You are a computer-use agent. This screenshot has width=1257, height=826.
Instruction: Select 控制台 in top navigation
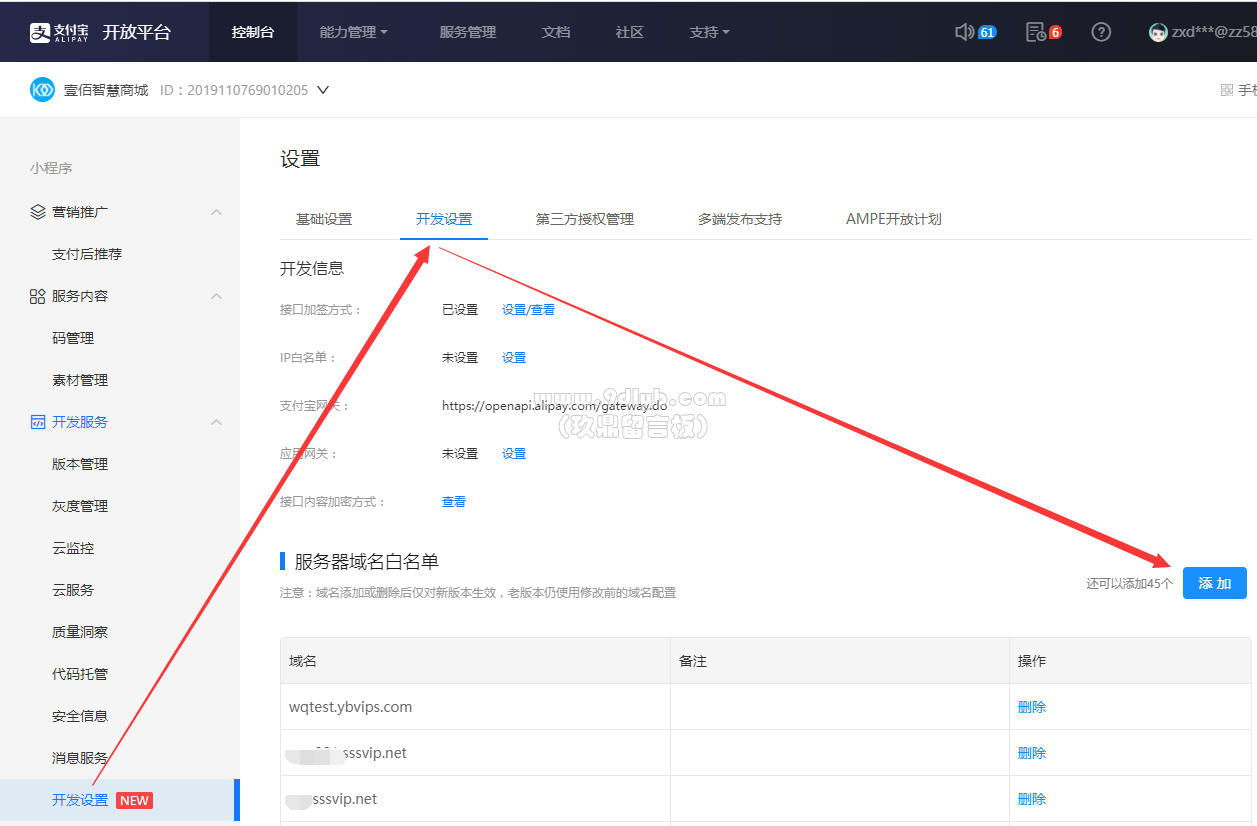point(253,32)
